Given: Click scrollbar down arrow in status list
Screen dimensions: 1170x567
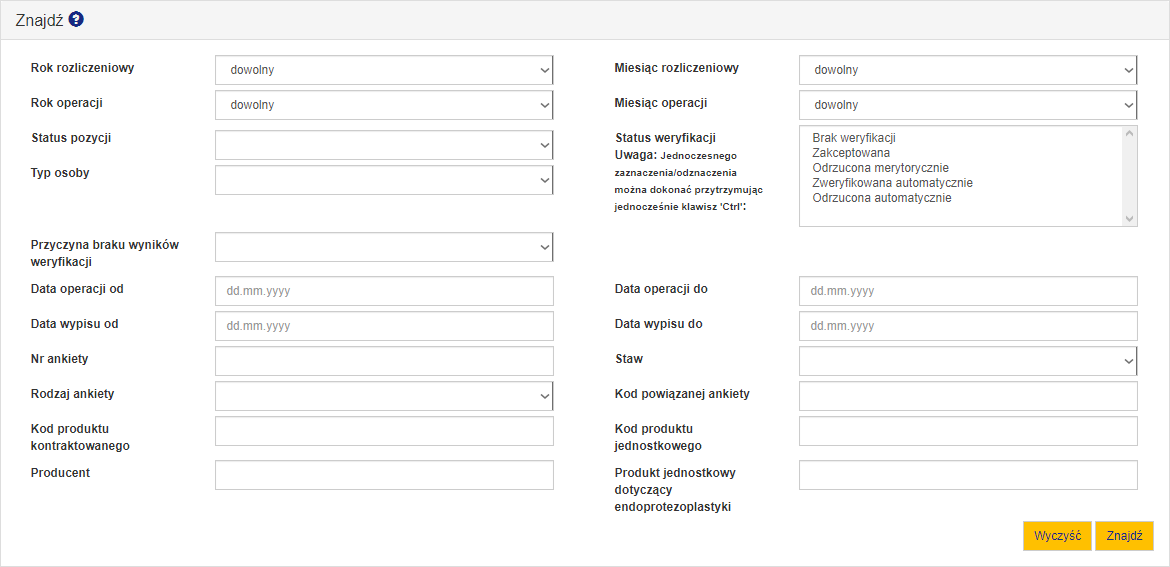Looking at the screenshot, I should pos(1129,219).
